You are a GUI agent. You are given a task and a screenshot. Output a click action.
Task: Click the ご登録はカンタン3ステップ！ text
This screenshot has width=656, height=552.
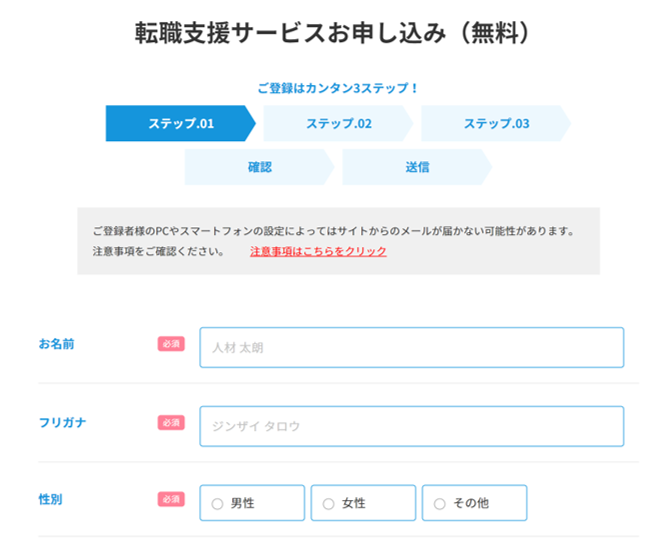coord(338,88)
